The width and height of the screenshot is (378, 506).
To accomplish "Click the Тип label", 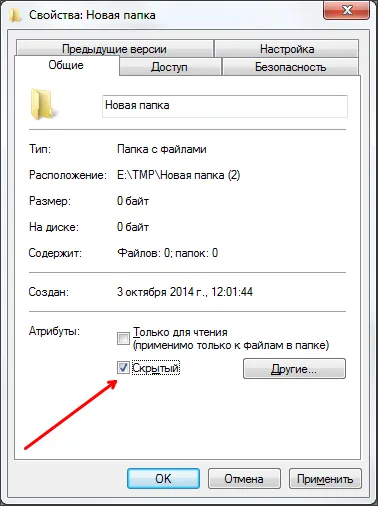I will click(40, 149).
